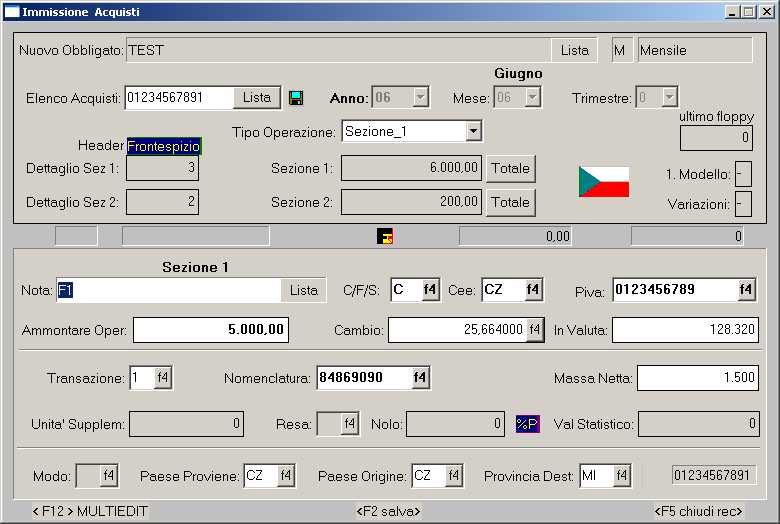Click the Modo input field
The image size is (780, 524).
[88, 476]
